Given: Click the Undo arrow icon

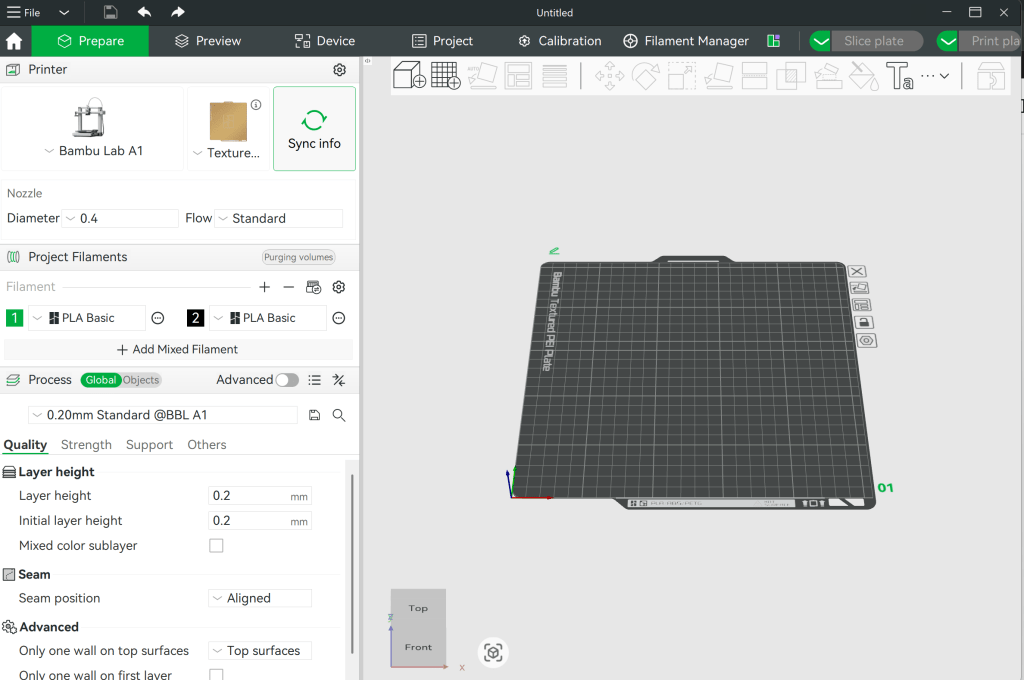Looking at the screenshot, I should point(144,12).
